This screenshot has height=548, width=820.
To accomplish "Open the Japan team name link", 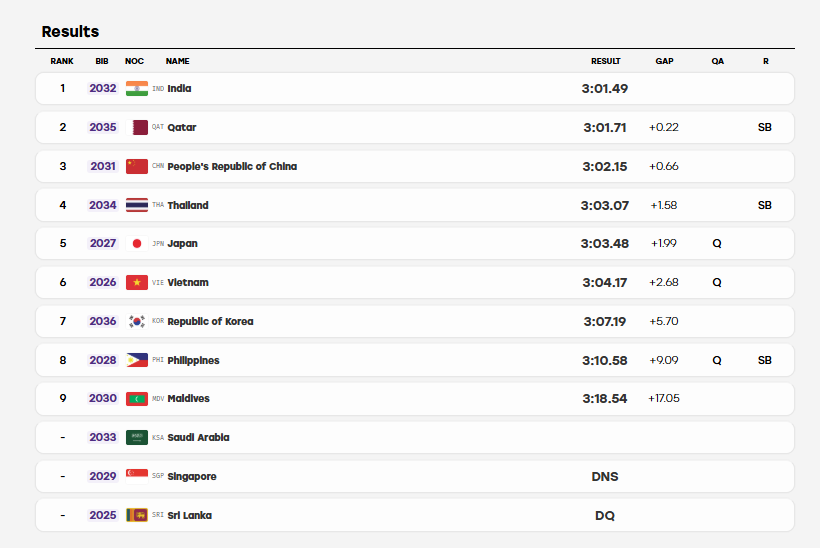I will 183,243.
